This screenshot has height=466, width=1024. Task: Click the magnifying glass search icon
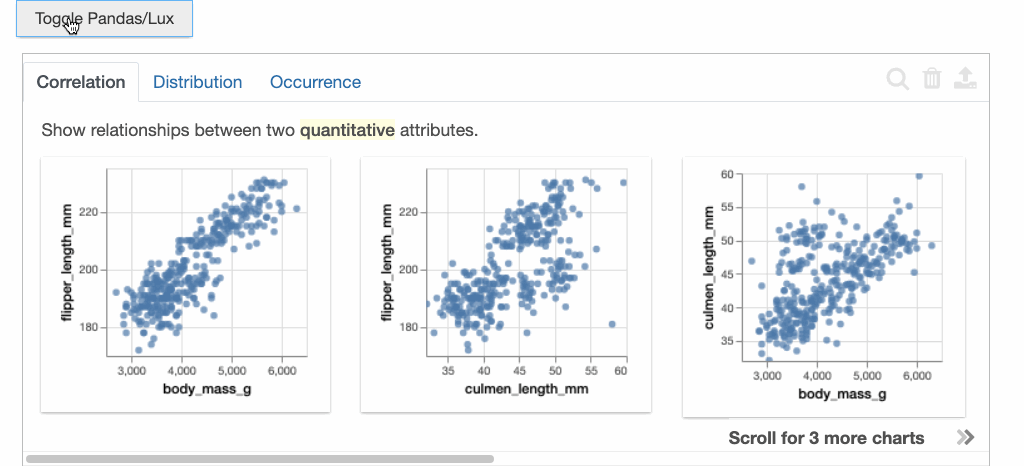tap(898, 80)
